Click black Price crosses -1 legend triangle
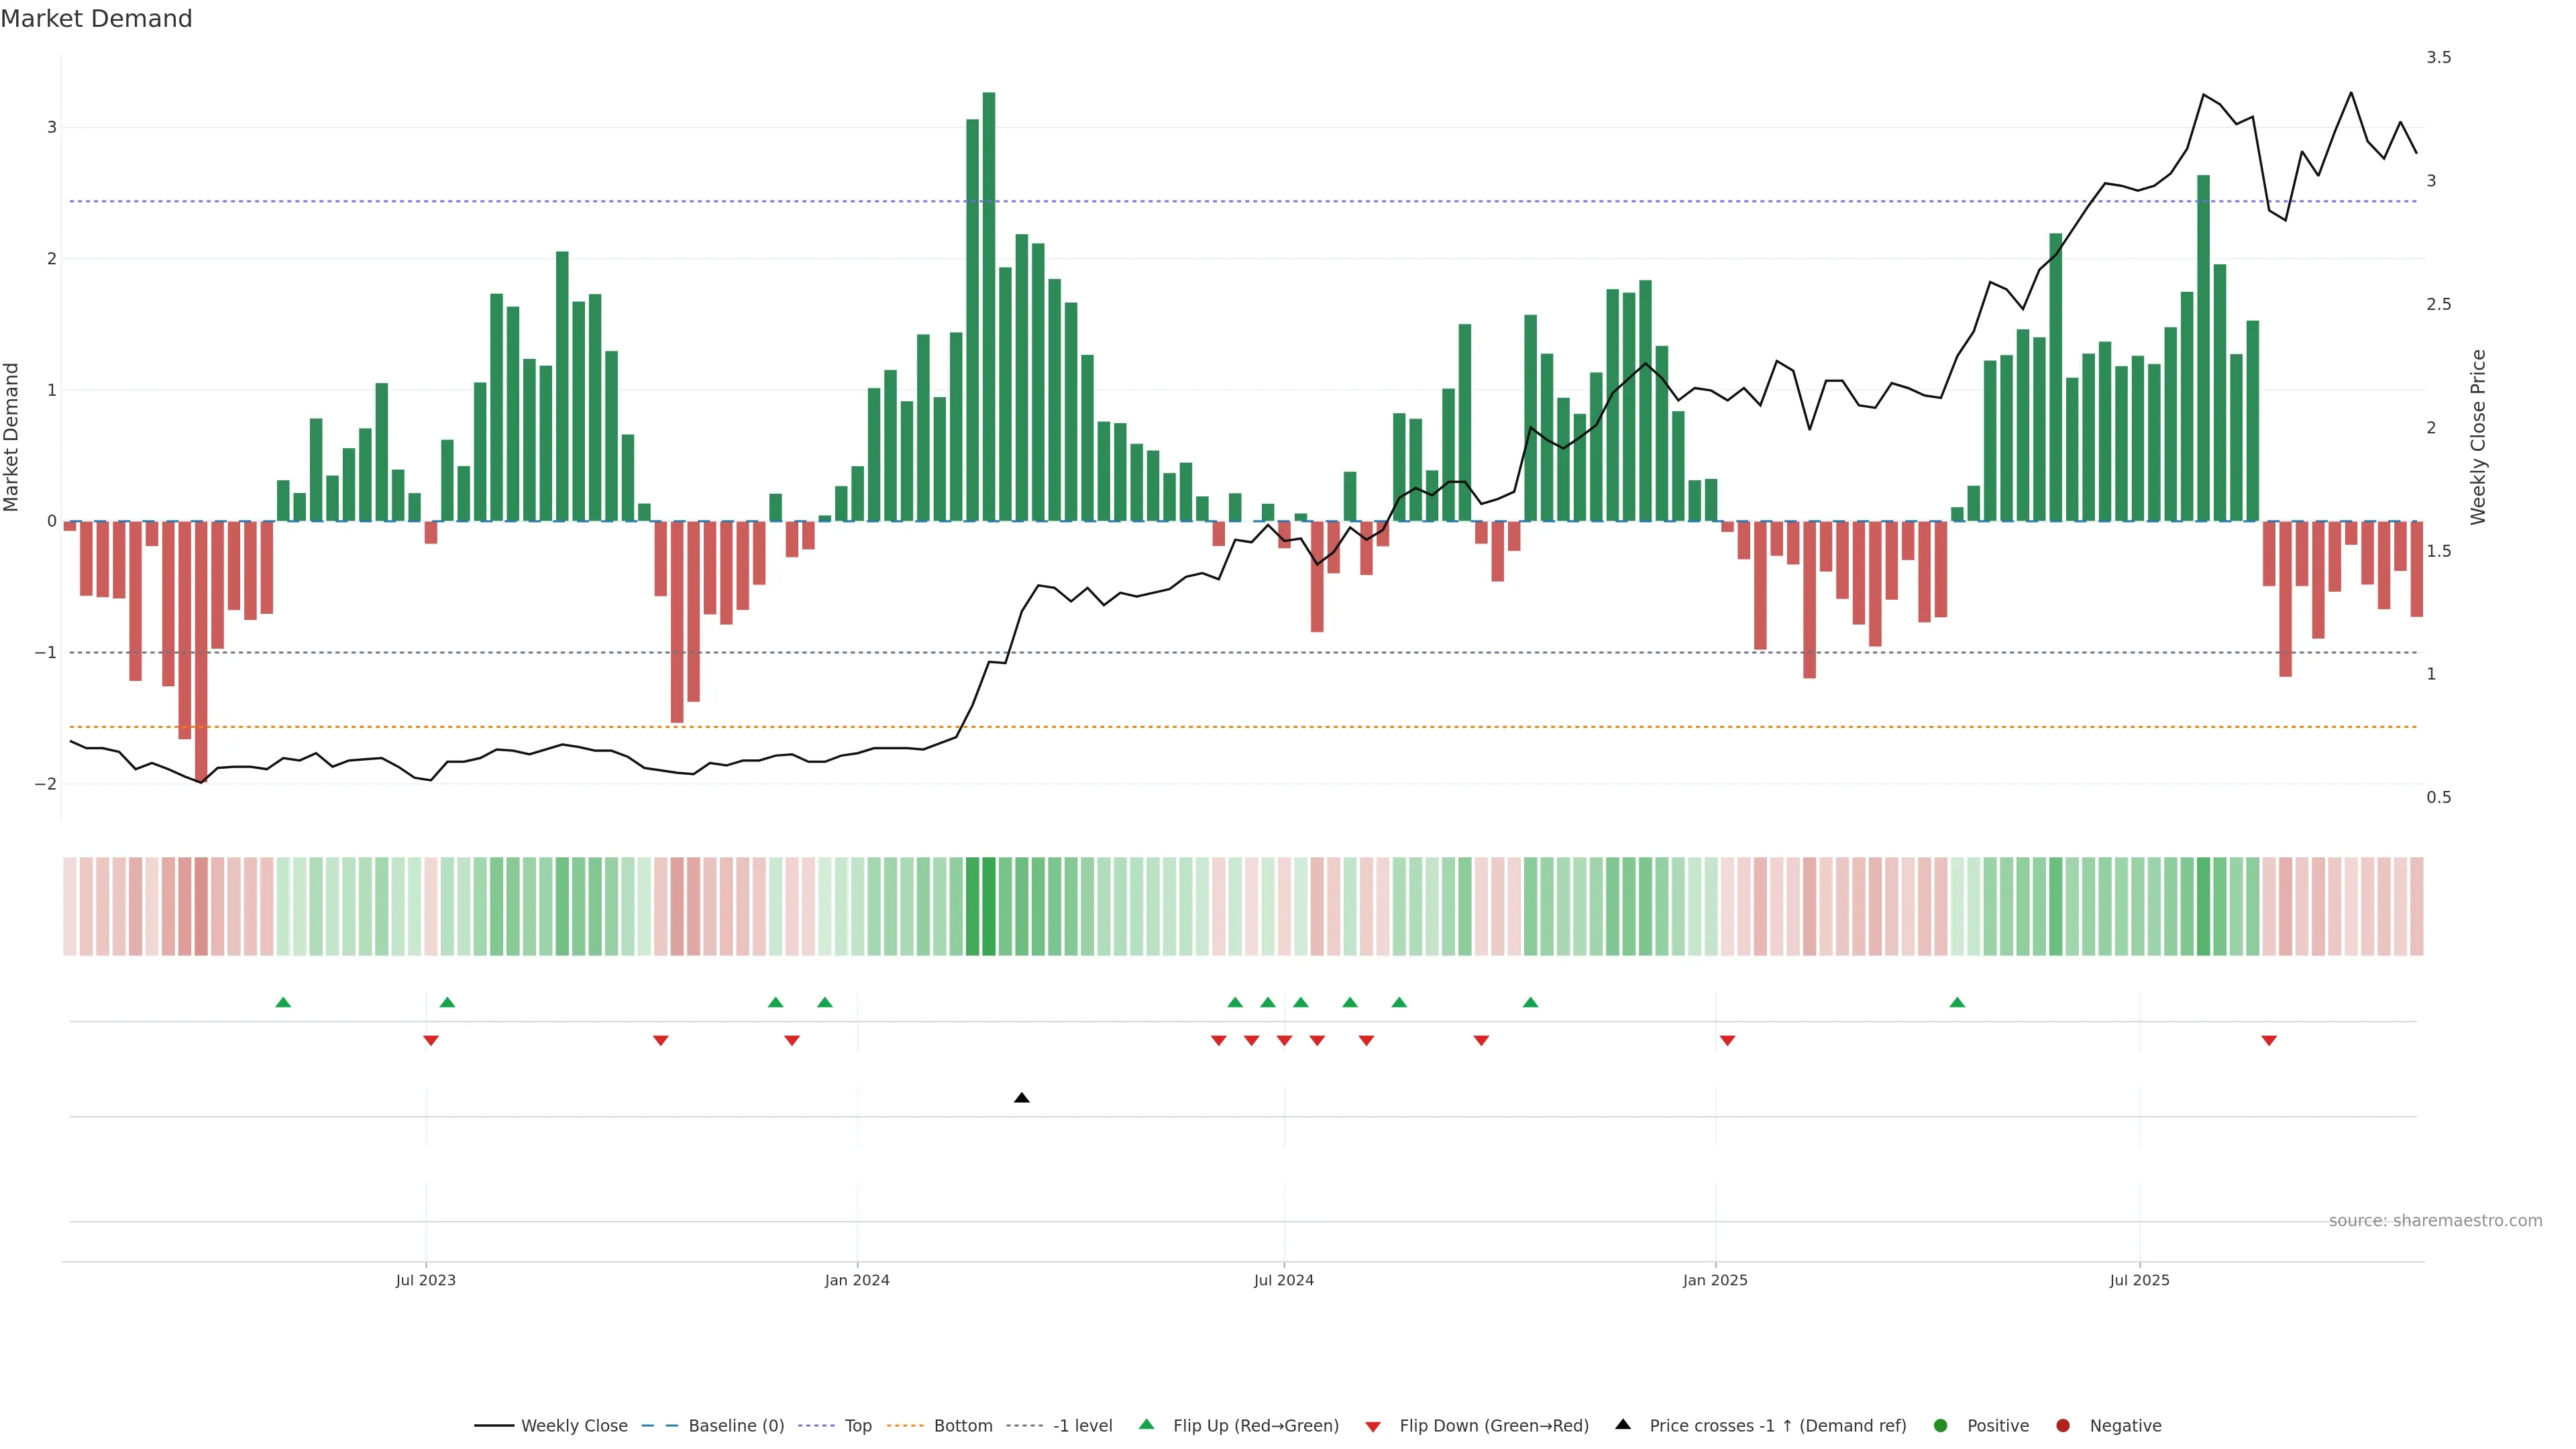The width and height of the screenshot is (2576, 1449). click(x=1623, y=1424)
